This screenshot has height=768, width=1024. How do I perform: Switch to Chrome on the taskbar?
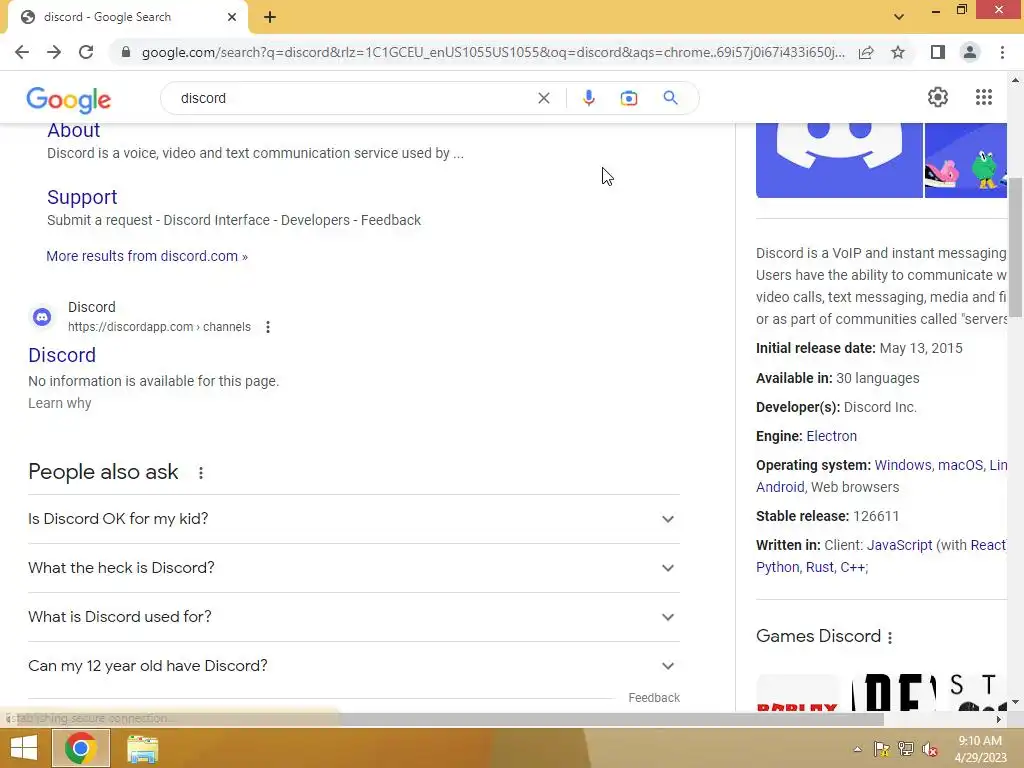coord(80,748)
